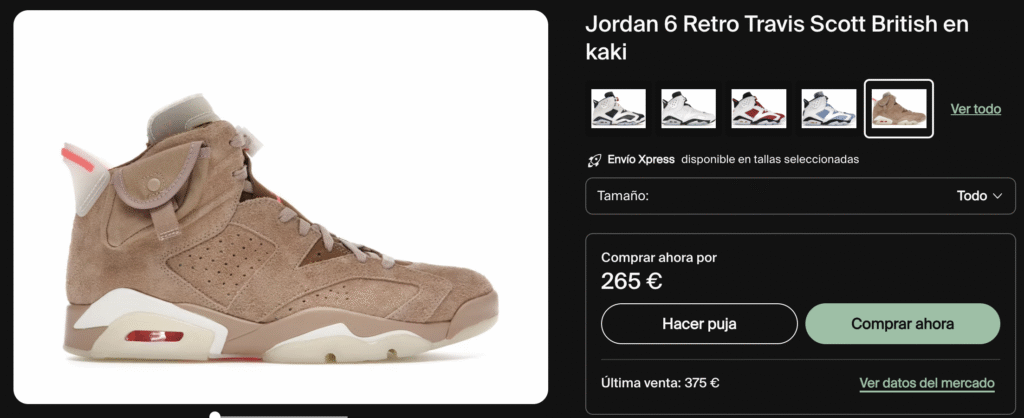Screen dimensions: 1024x418
Task: Select the blue and white Jordan 6 thumbnail
Action: point(829,108)
